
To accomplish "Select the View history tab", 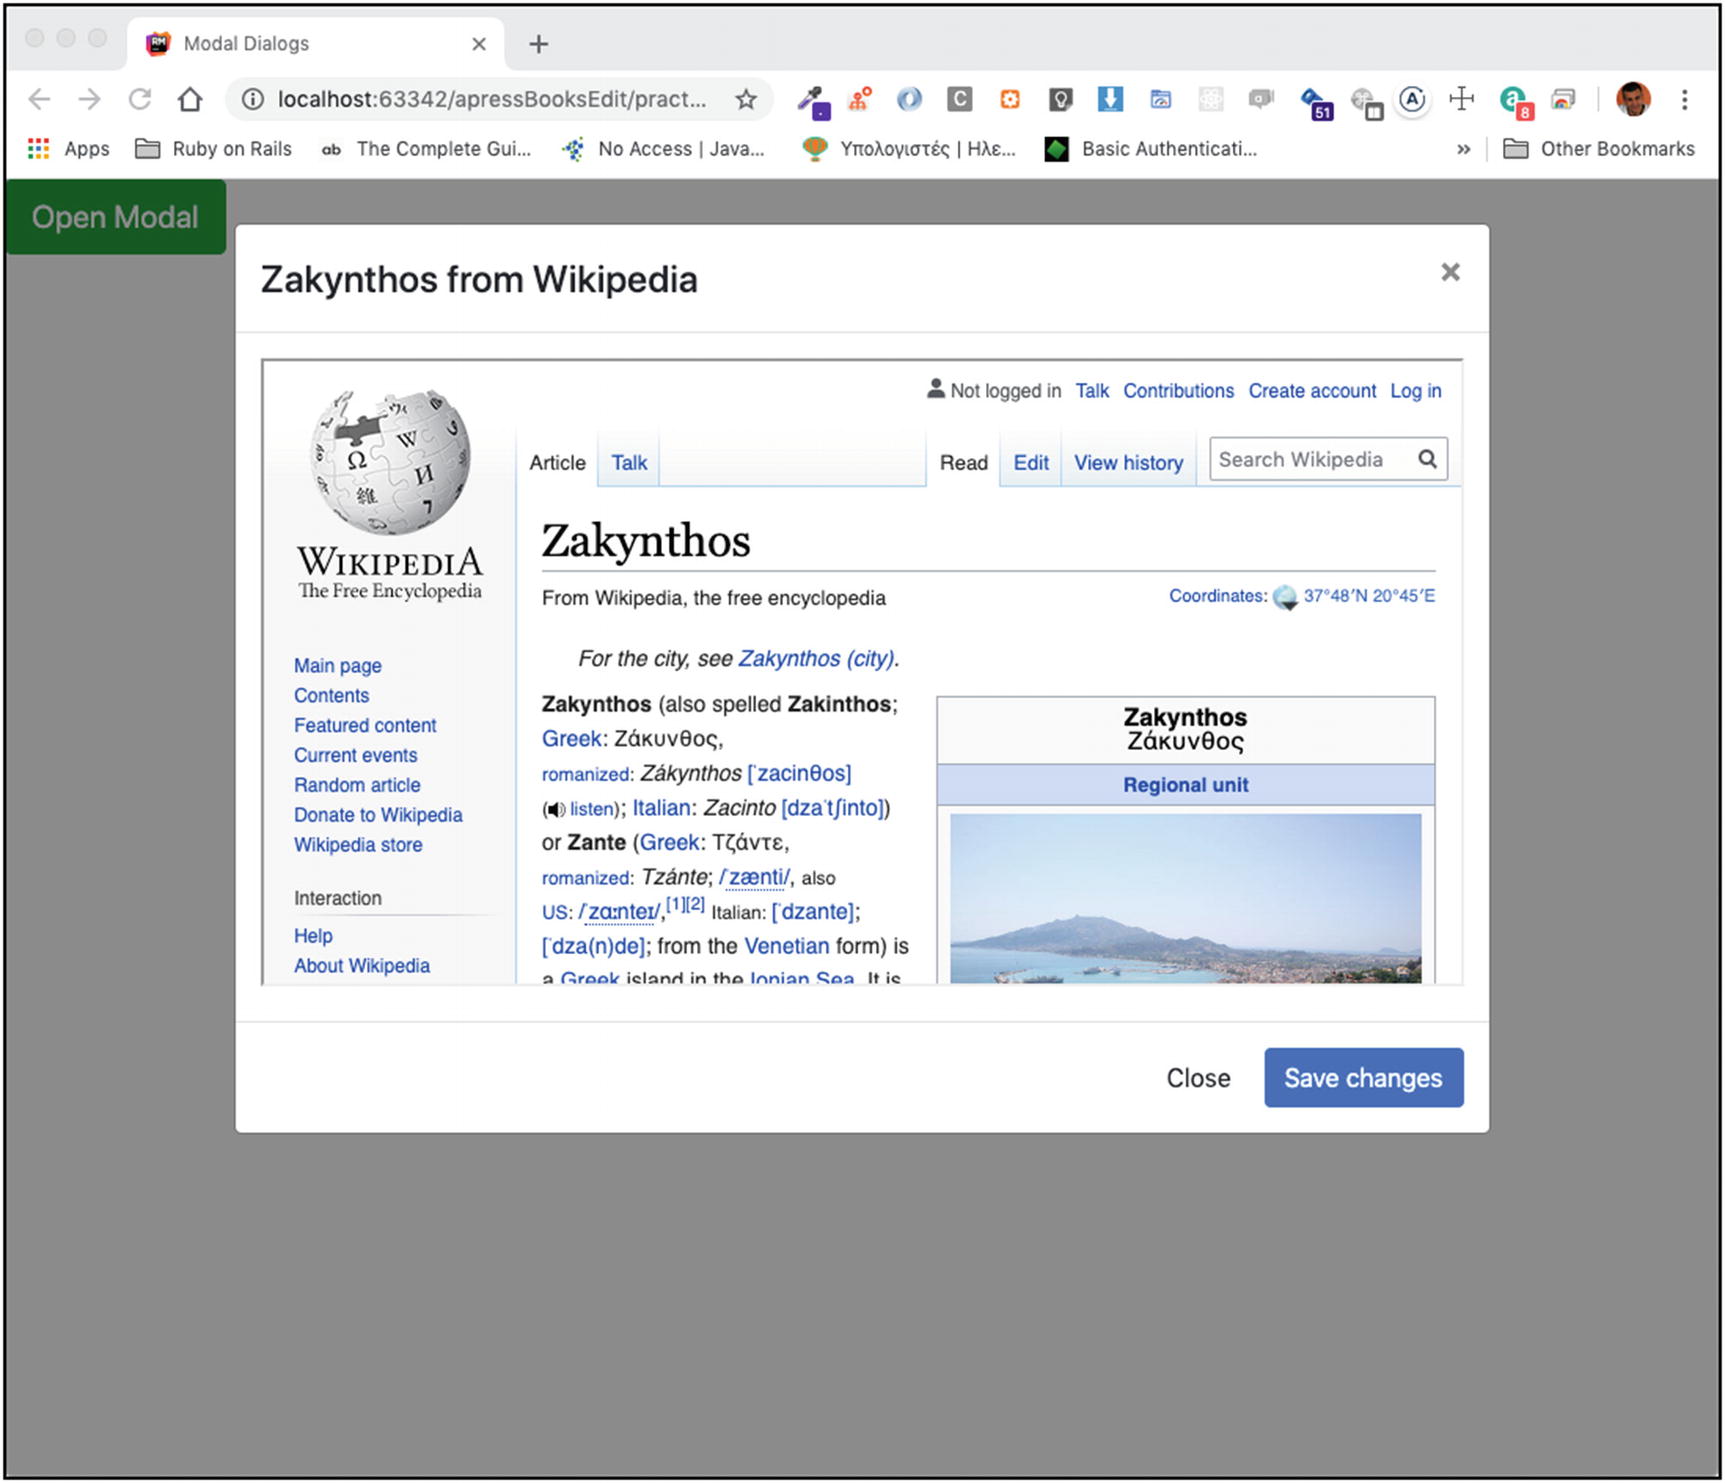I will pyautogui.click(x=1128, y=463).
